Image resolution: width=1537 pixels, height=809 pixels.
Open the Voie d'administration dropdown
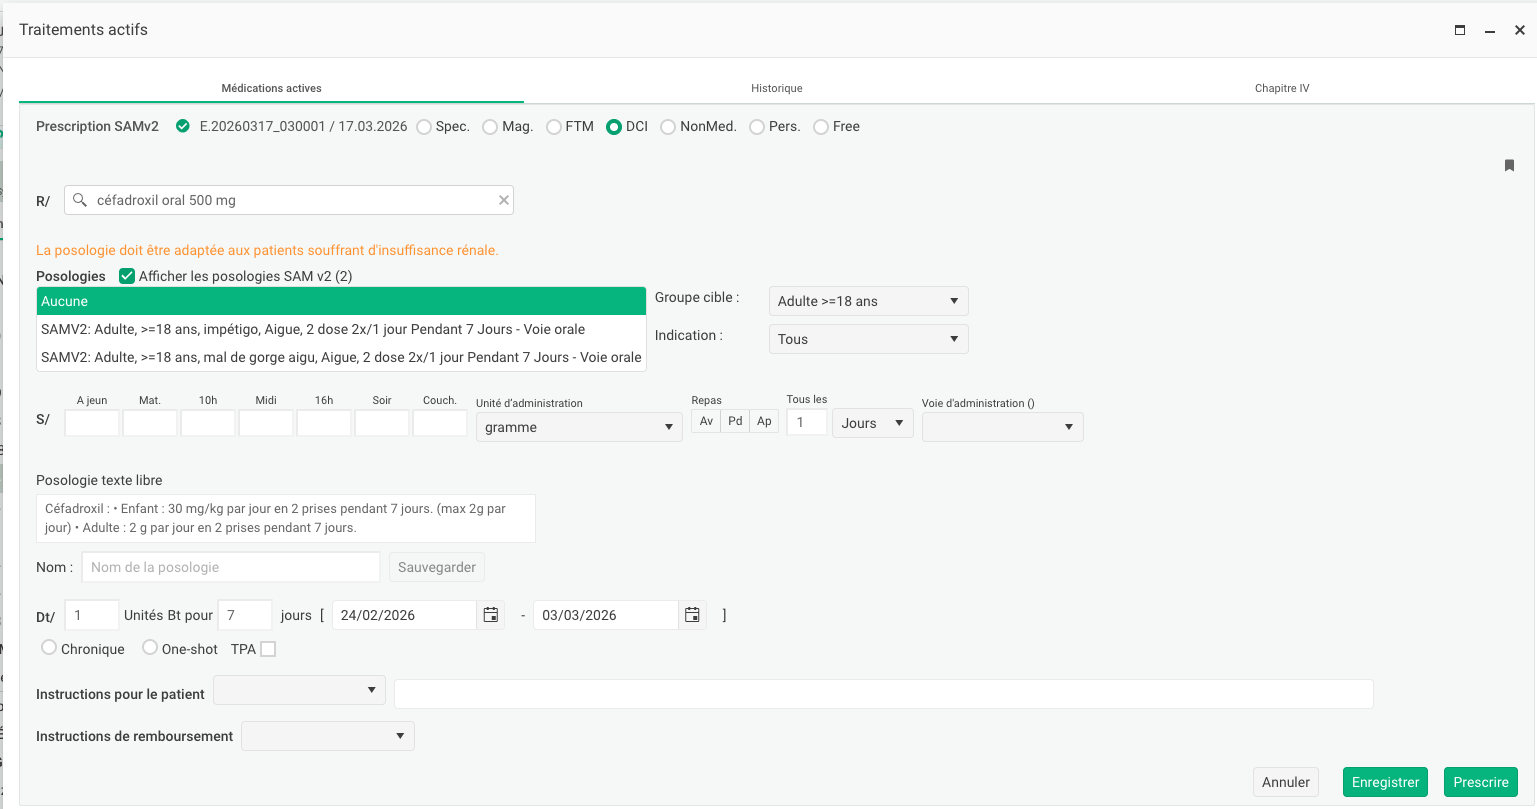tap(1002, 427)
